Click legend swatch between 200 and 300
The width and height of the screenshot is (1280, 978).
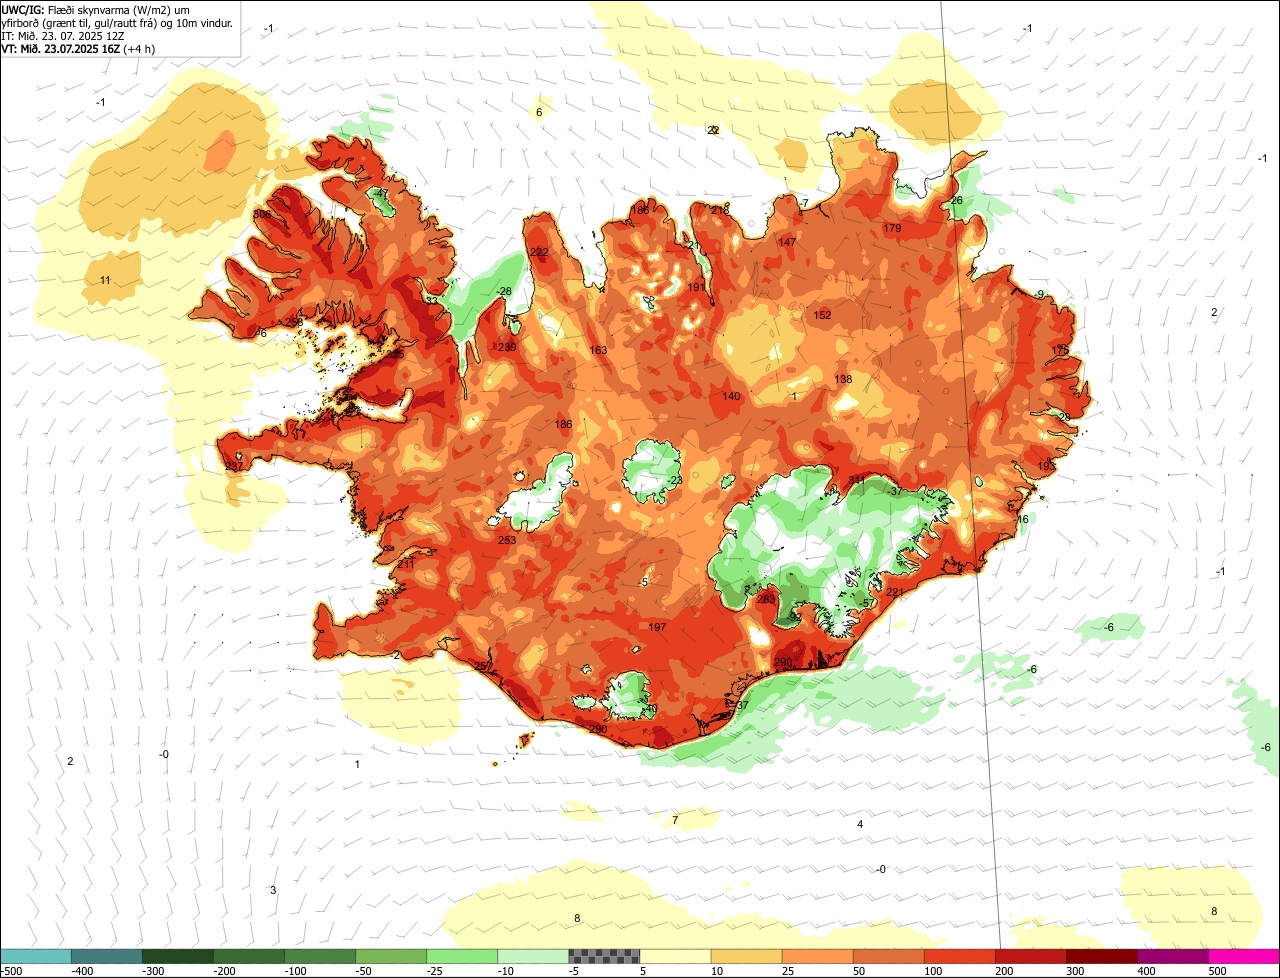1030,956
